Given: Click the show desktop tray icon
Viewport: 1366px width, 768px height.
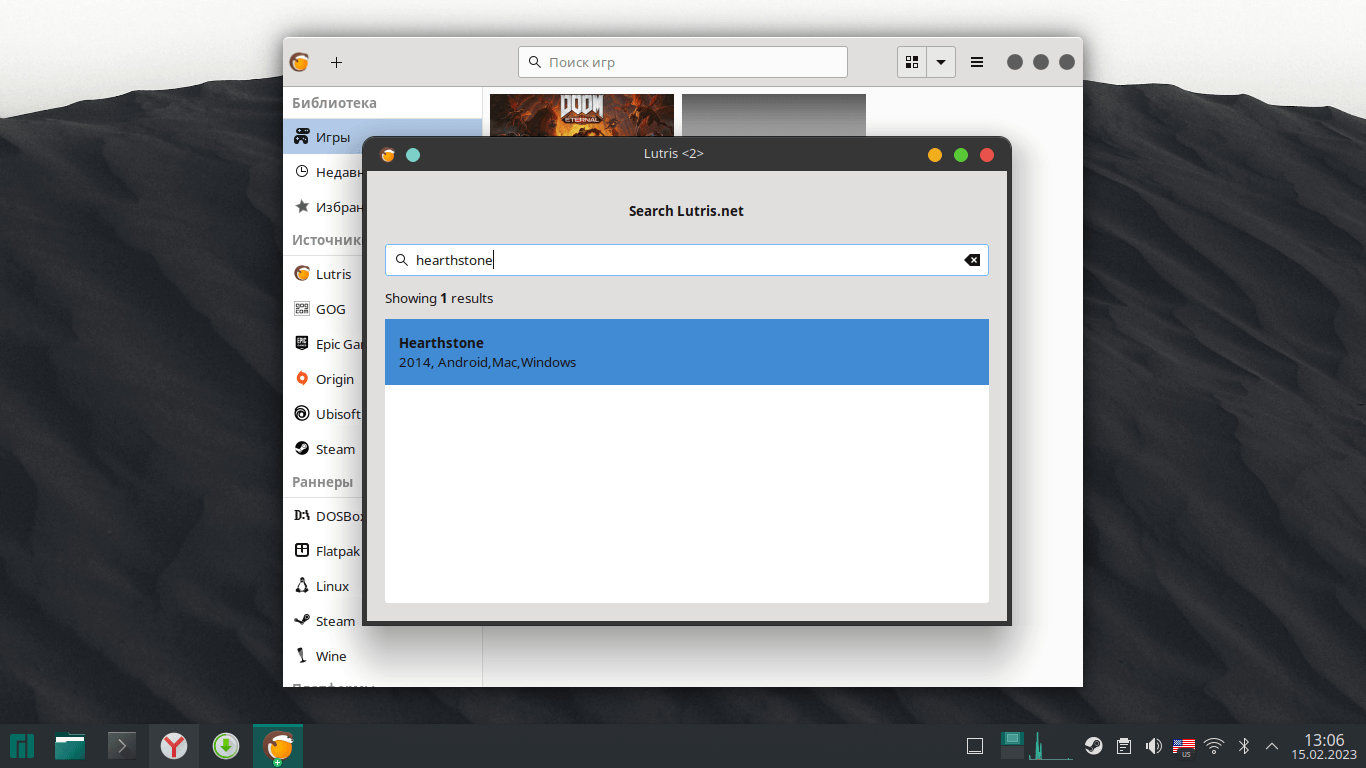Looking at the screenshot, I should click(x=975, y=746).
